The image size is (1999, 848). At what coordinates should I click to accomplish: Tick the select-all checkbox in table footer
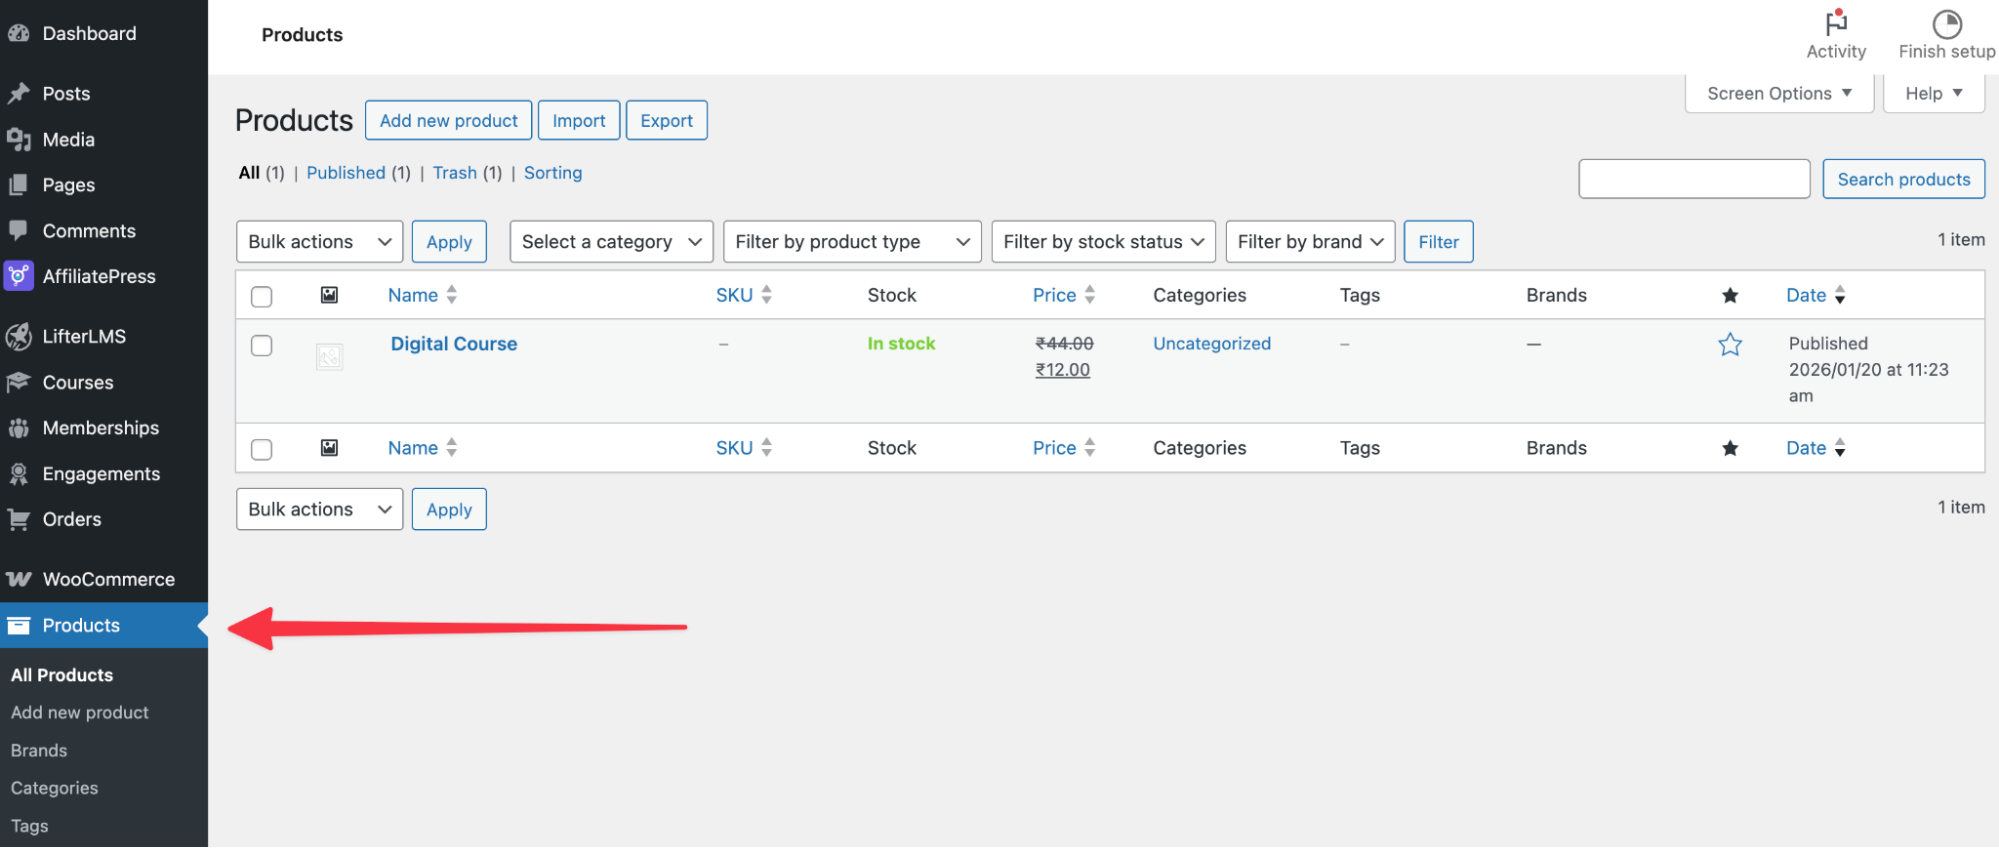262,450
